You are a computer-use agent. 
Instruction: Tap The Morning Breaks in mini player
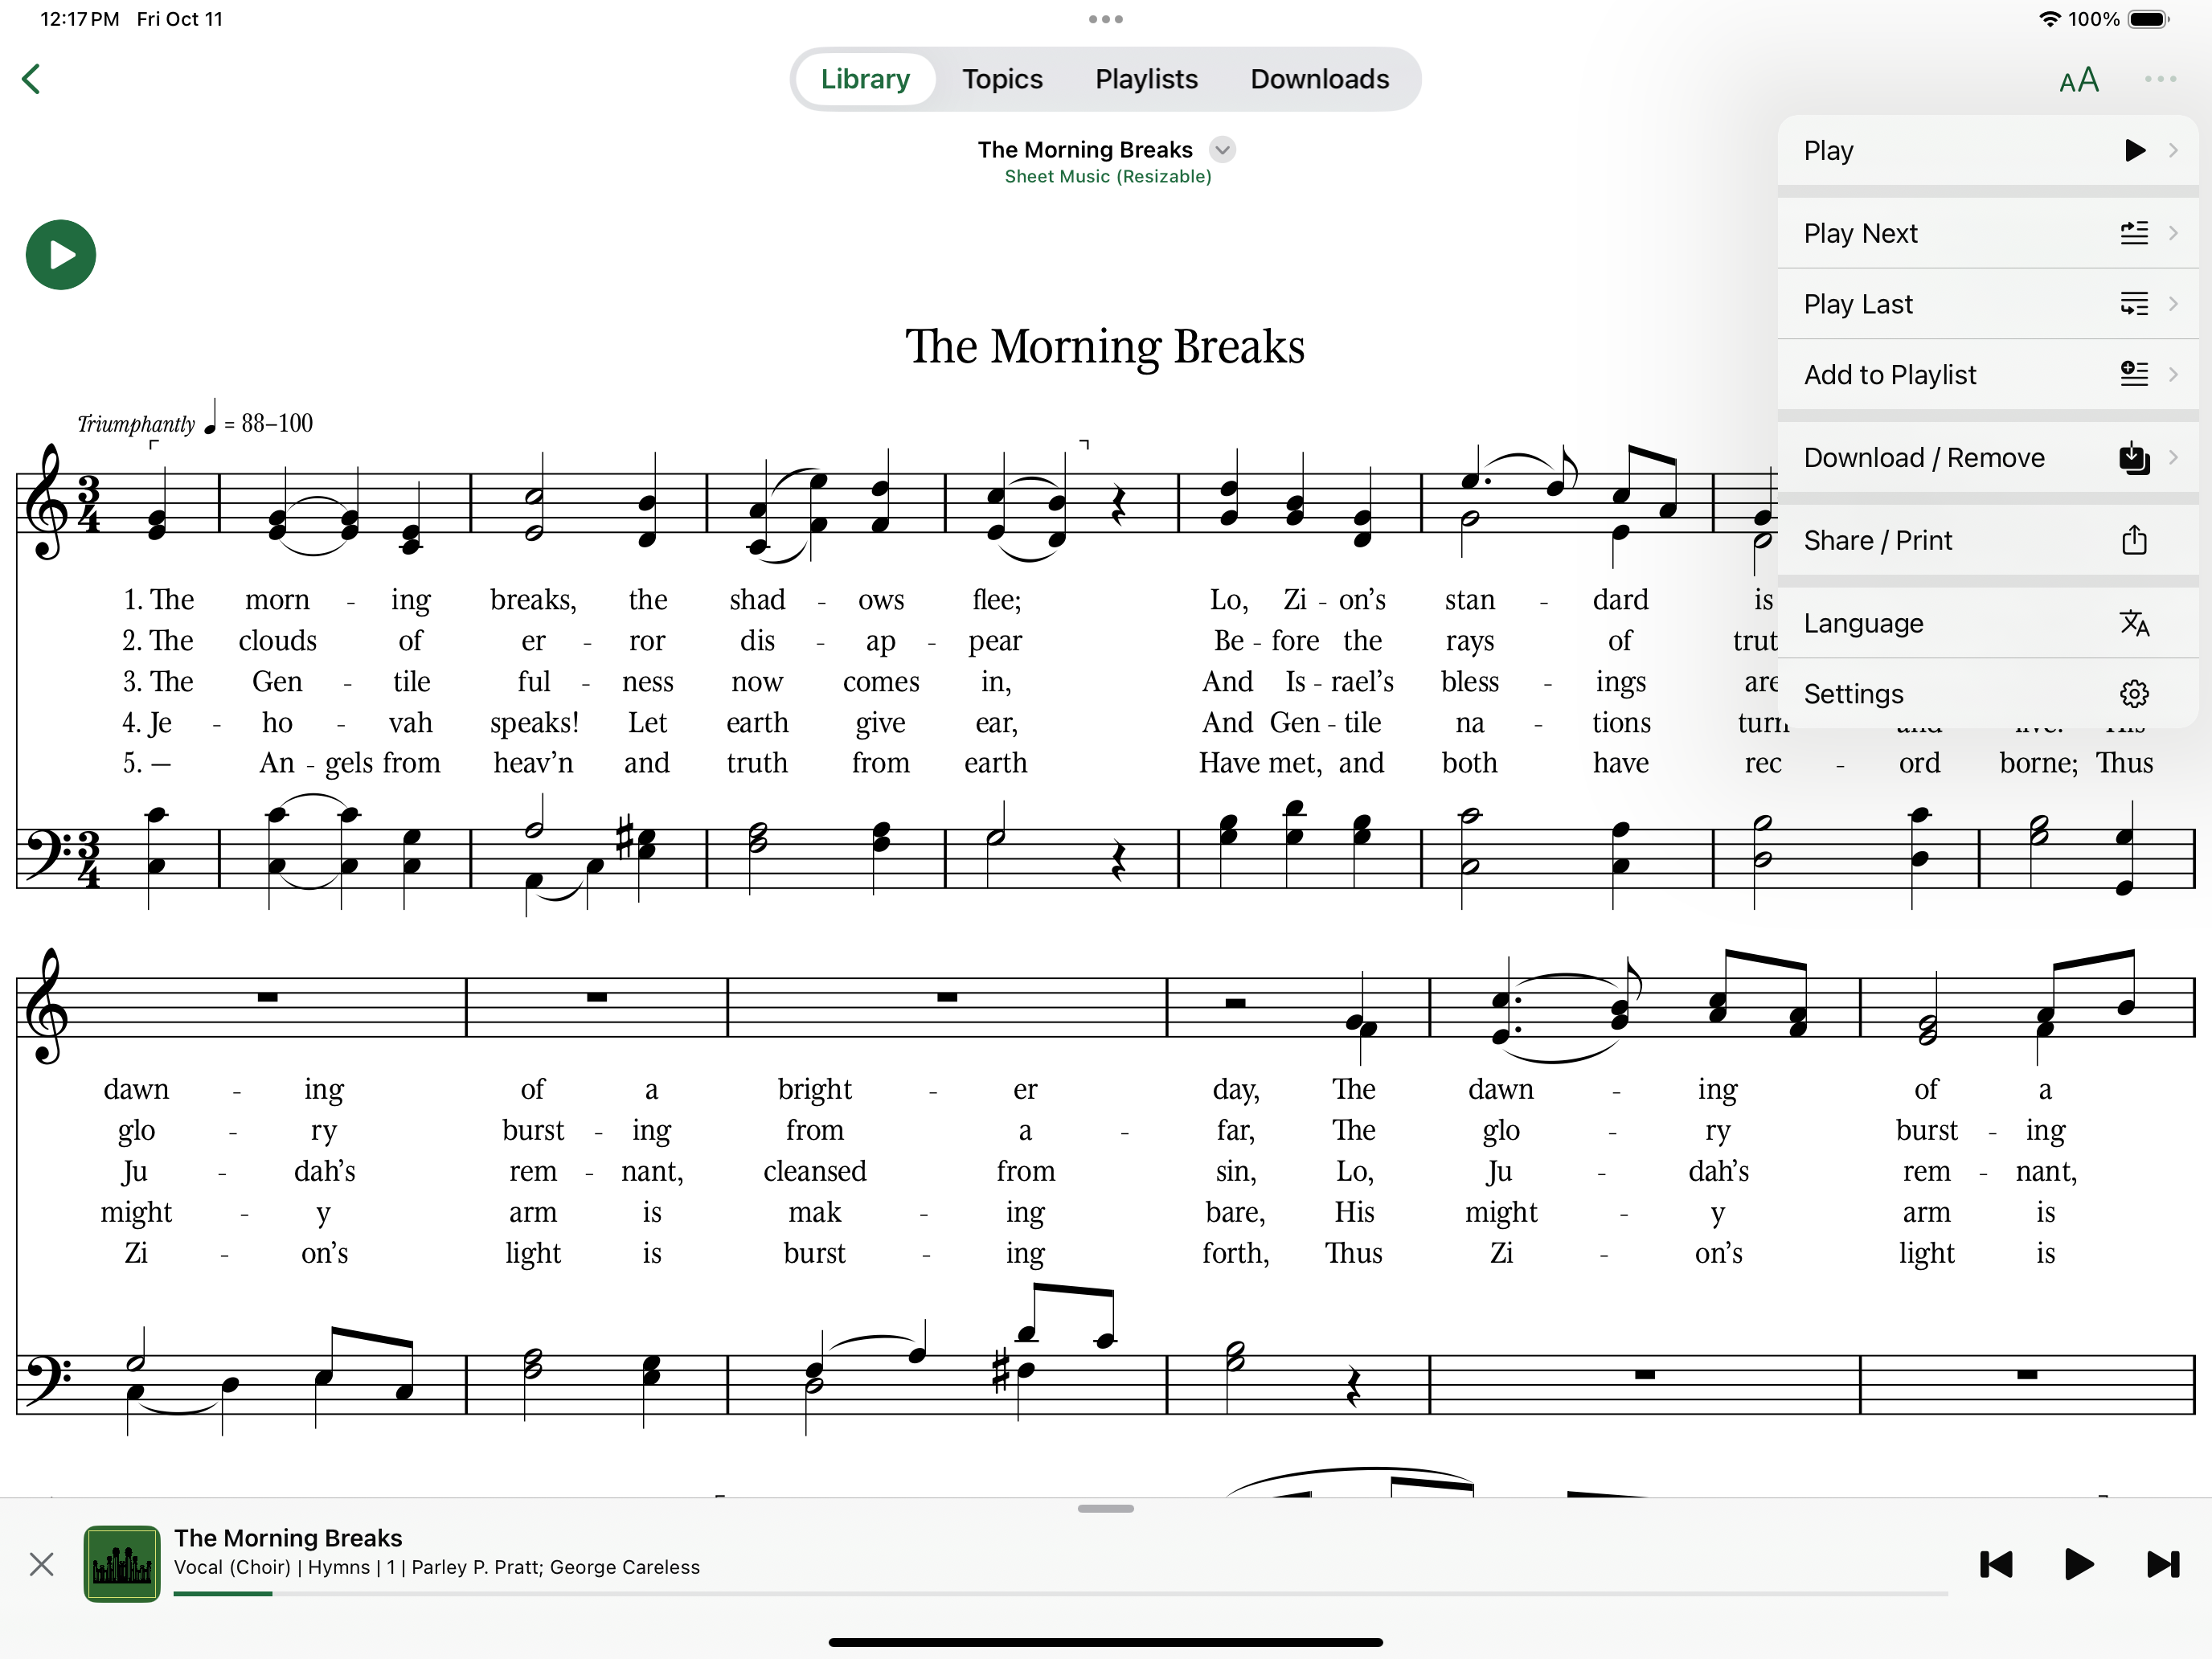click(288, 1538)
